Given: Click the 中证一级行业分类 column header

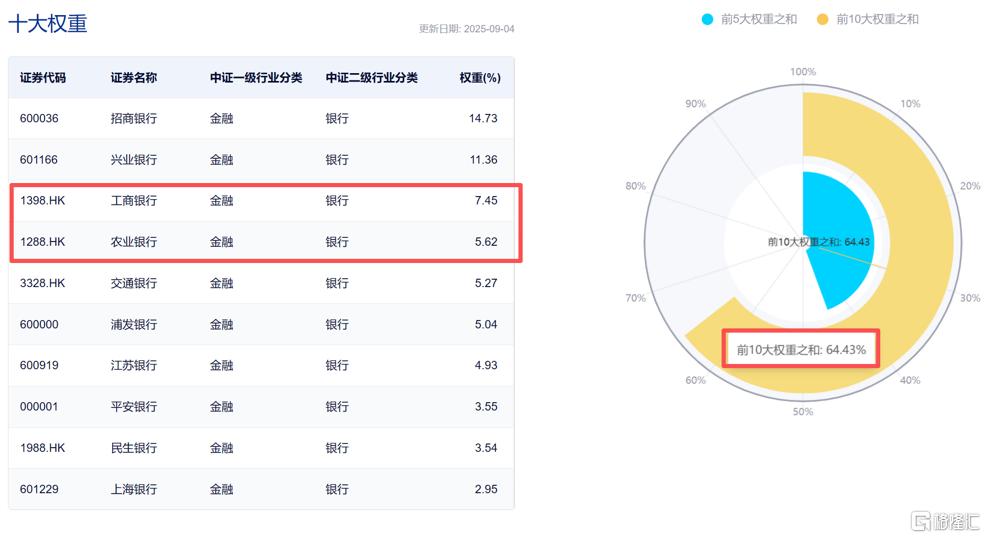Looking at the screenshot, I should 256,78.
